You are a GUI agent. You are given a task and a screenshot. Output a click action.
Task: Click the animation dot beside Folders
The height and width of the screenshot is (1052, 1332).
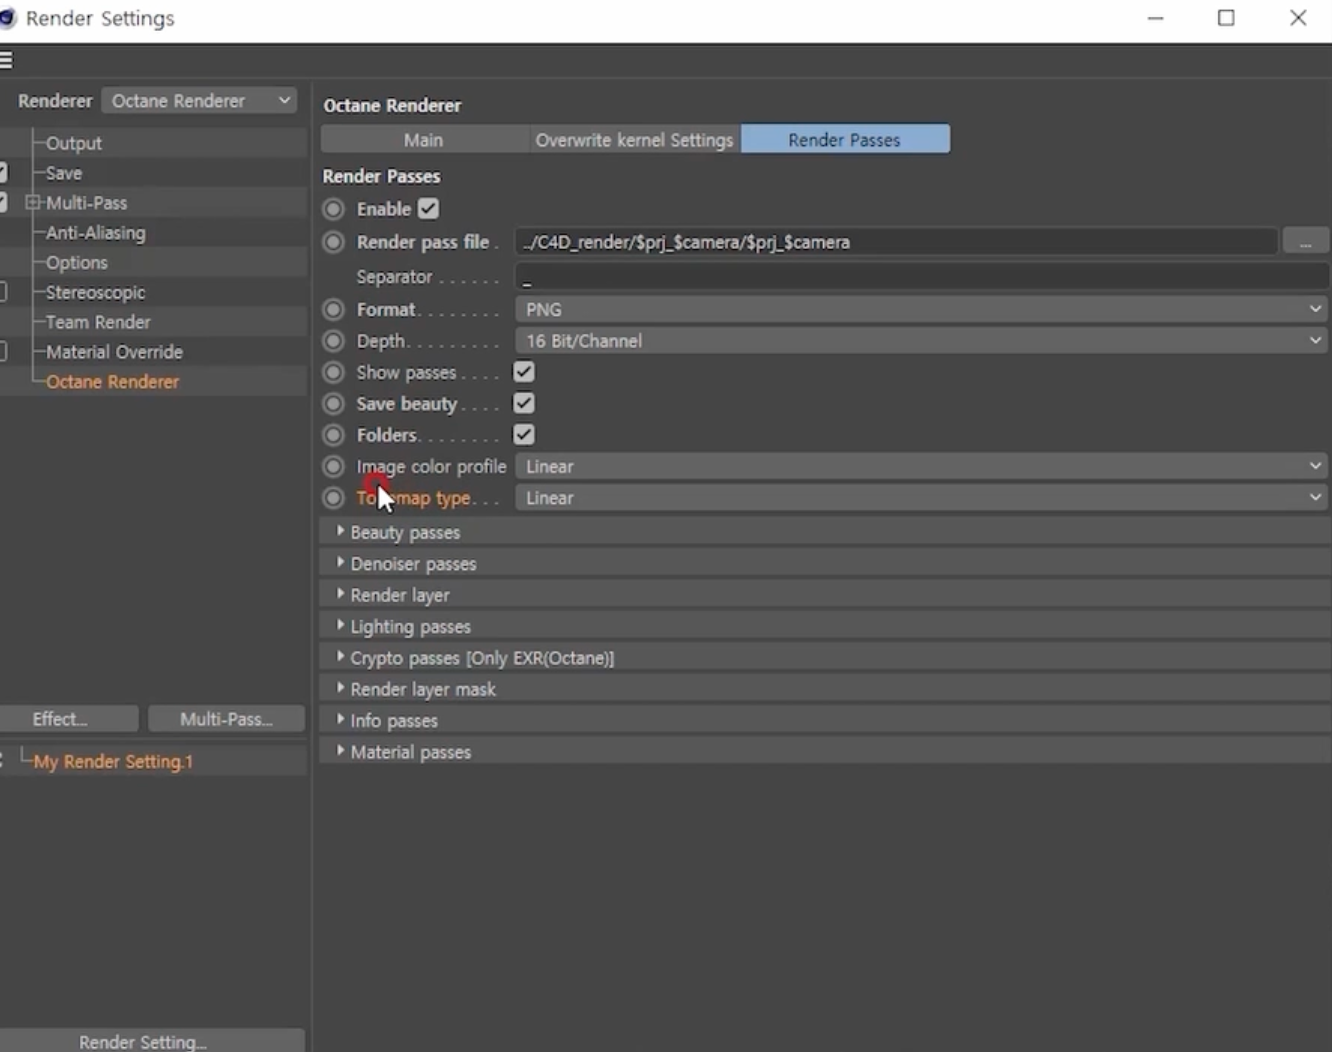click(334, 435)
